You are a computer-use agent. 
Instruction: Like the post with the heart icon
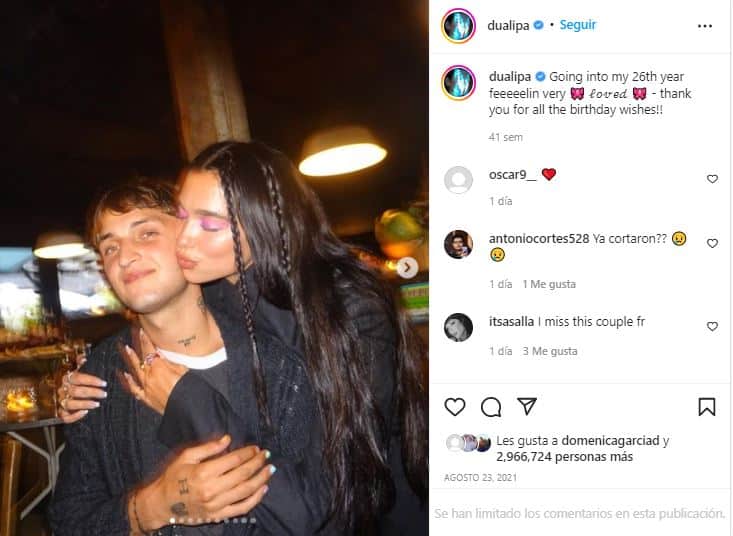coord(454,407)
